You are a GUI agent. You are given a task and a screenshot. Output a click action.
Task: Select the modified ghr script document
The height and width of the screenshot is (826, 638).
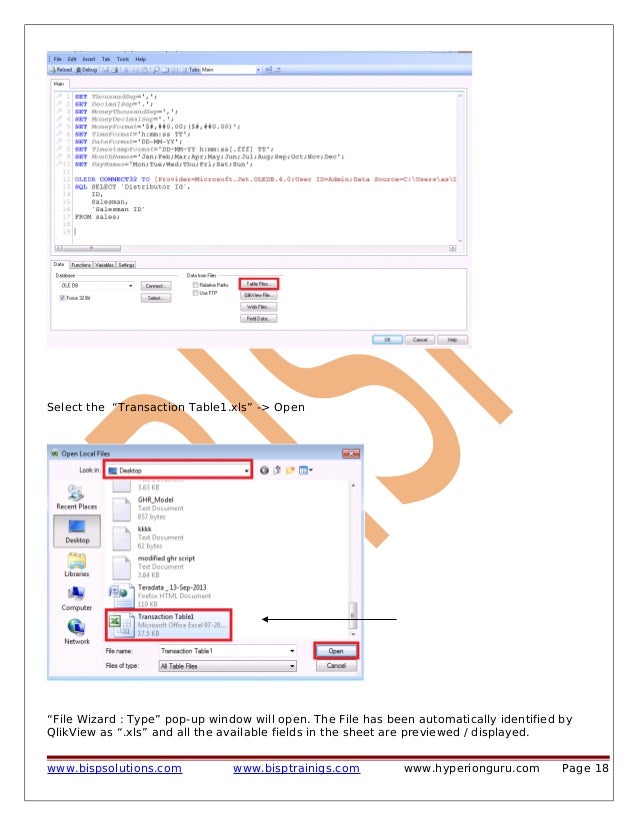[x=153, y=566]
